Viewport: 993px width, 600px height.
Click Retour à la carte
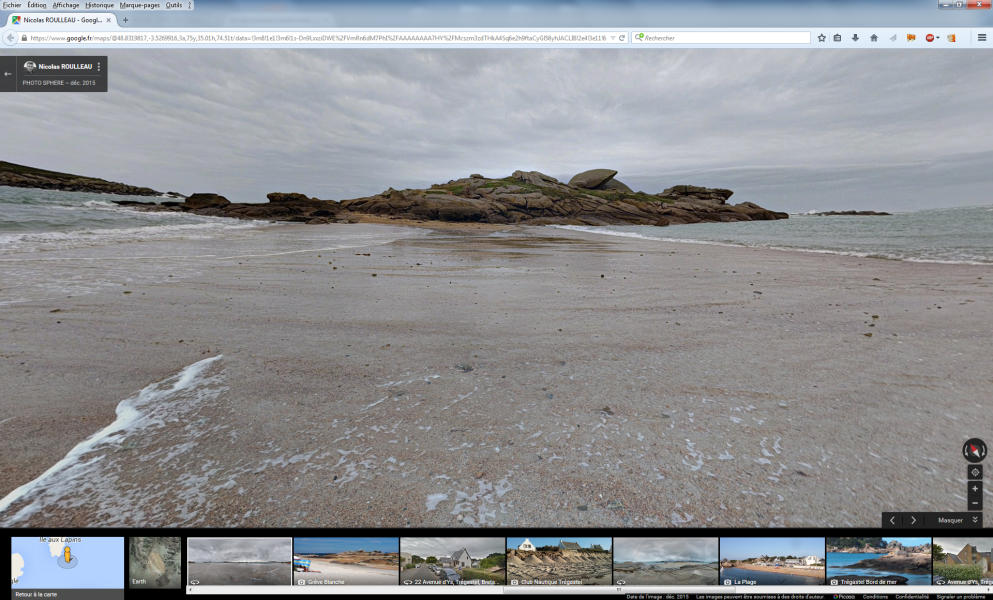pyautogui.click(x=36, y=594)
